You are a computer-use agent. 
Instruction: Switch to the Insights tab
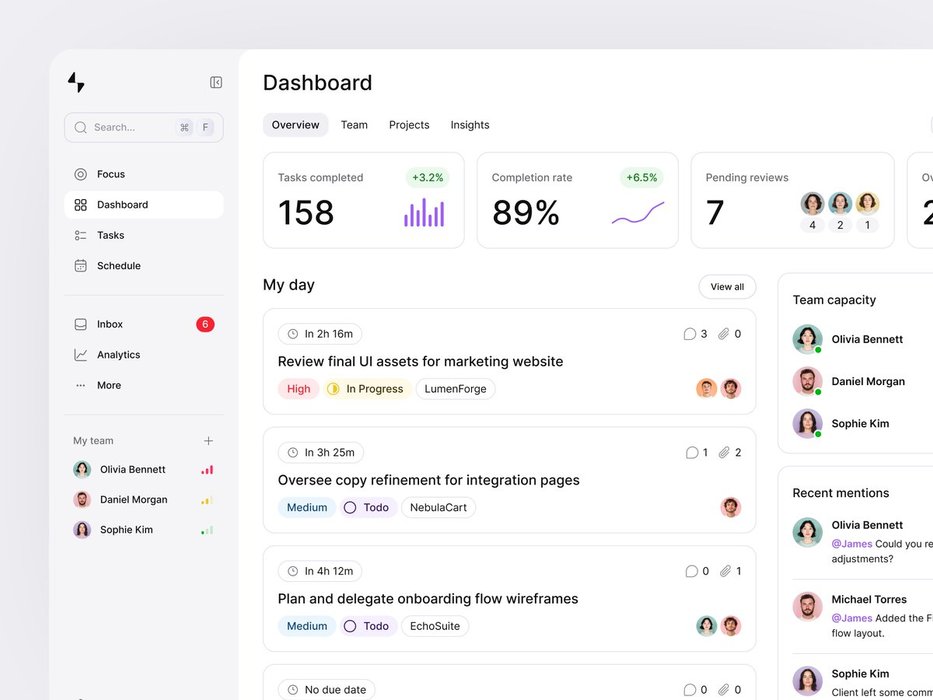coord(470,125)
